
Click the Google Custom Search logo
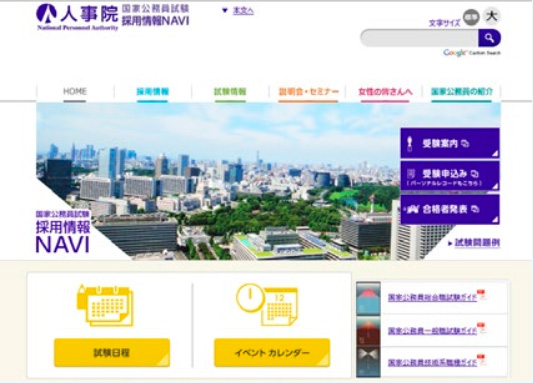472,53
